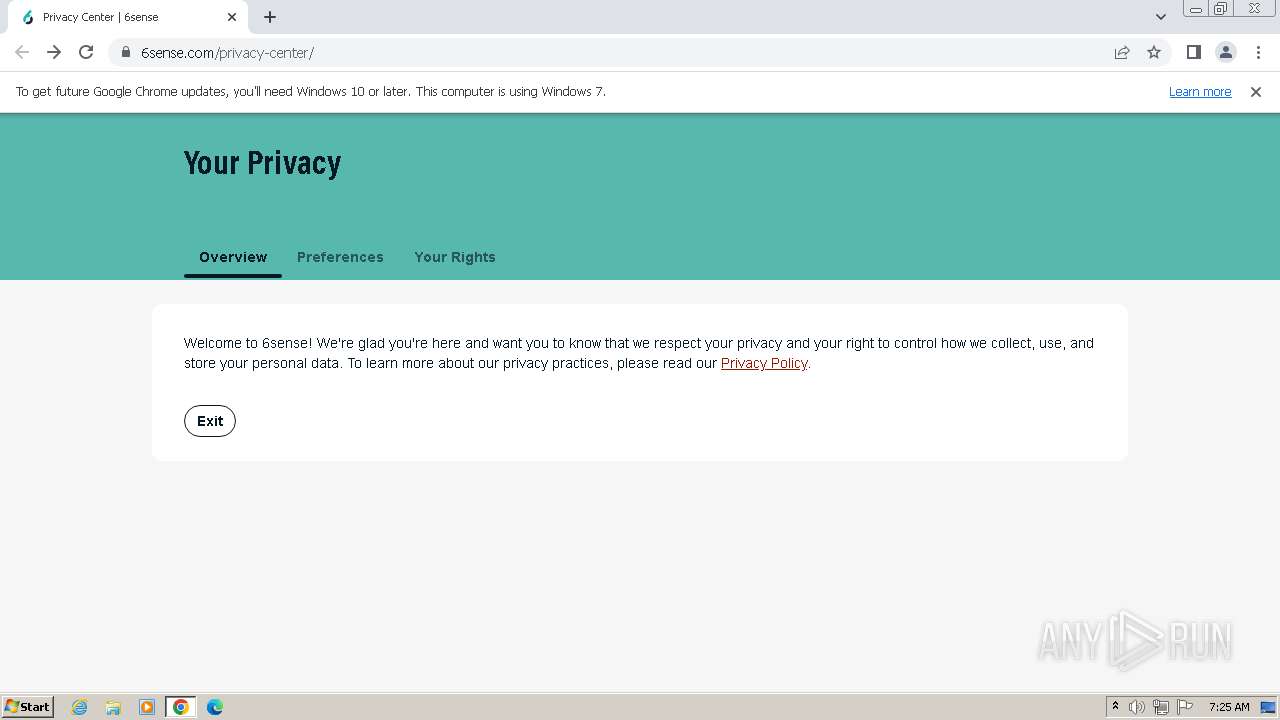Restore down the Chrome window
The image size is (1280, 720).
[x=1221, y=9]
